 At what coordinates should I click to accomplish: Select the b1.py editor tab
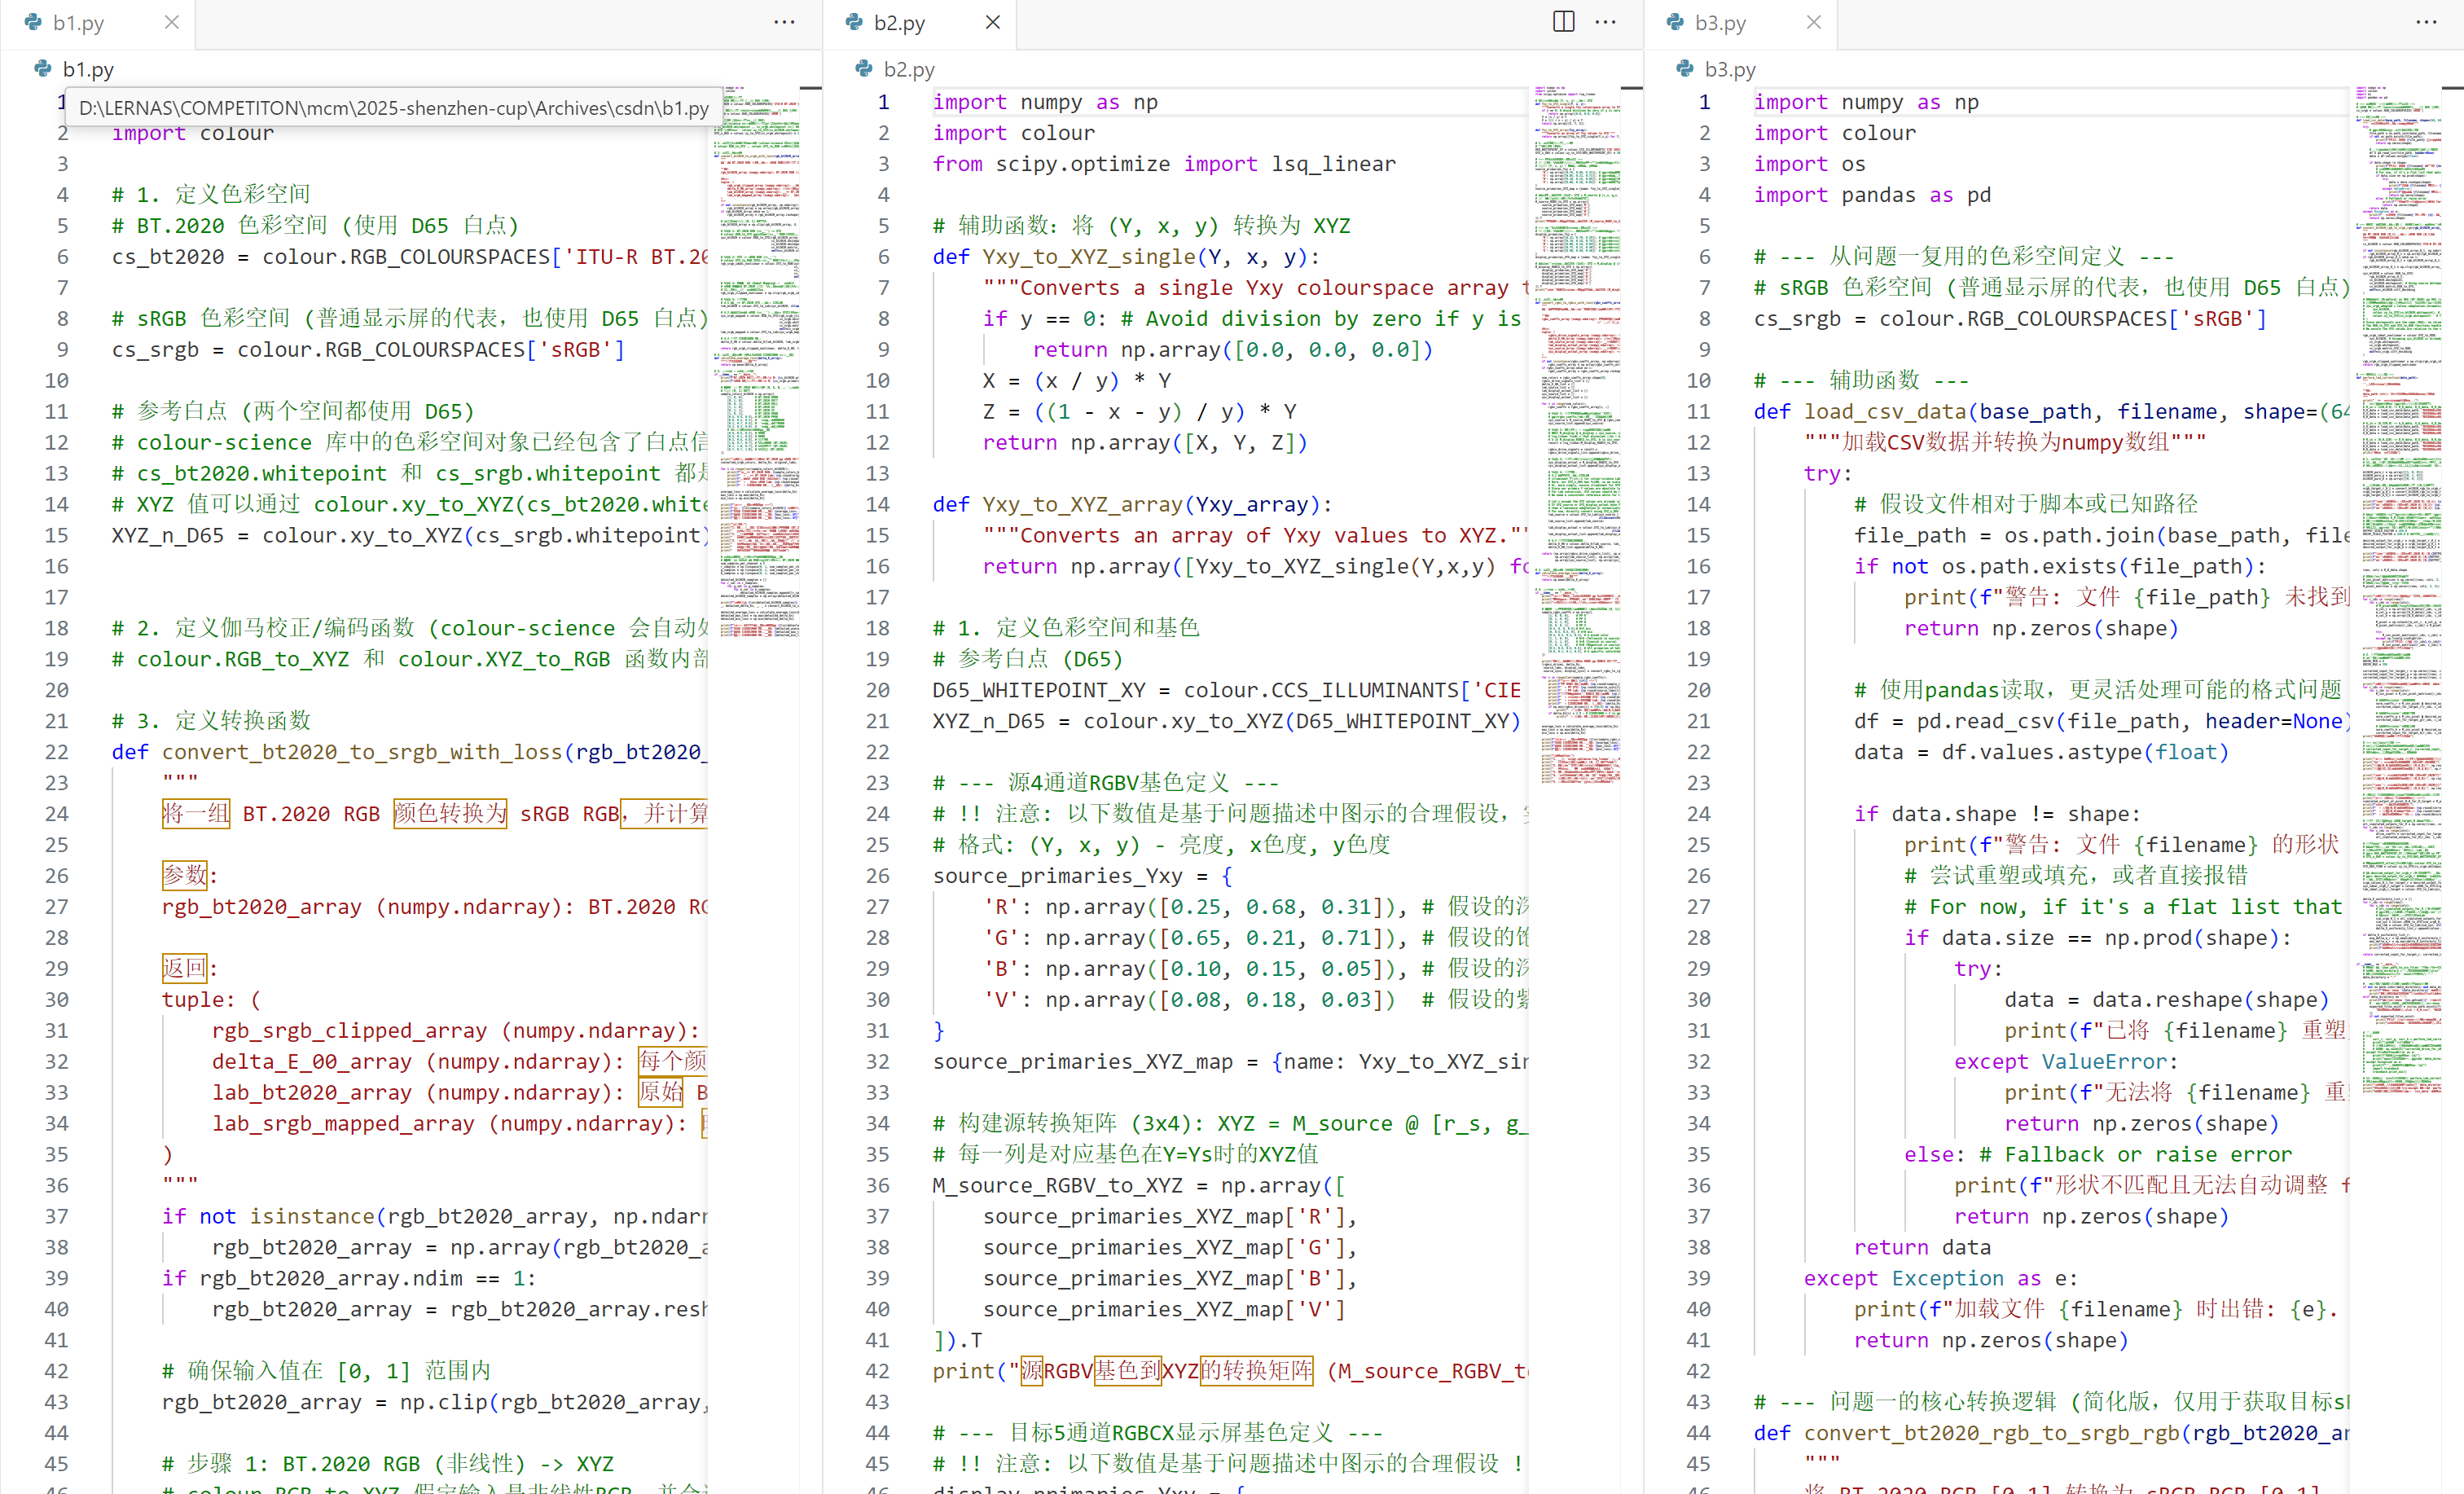(x=78, y=23)
